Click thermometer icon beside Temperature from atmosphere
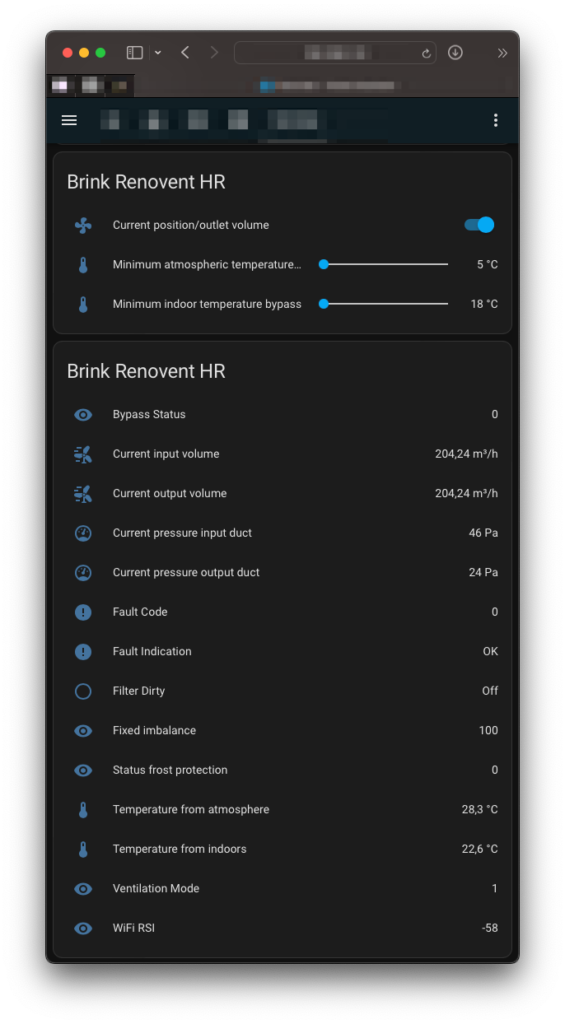The width and height of the screenshot is (565, 1024). pos(83,810)
